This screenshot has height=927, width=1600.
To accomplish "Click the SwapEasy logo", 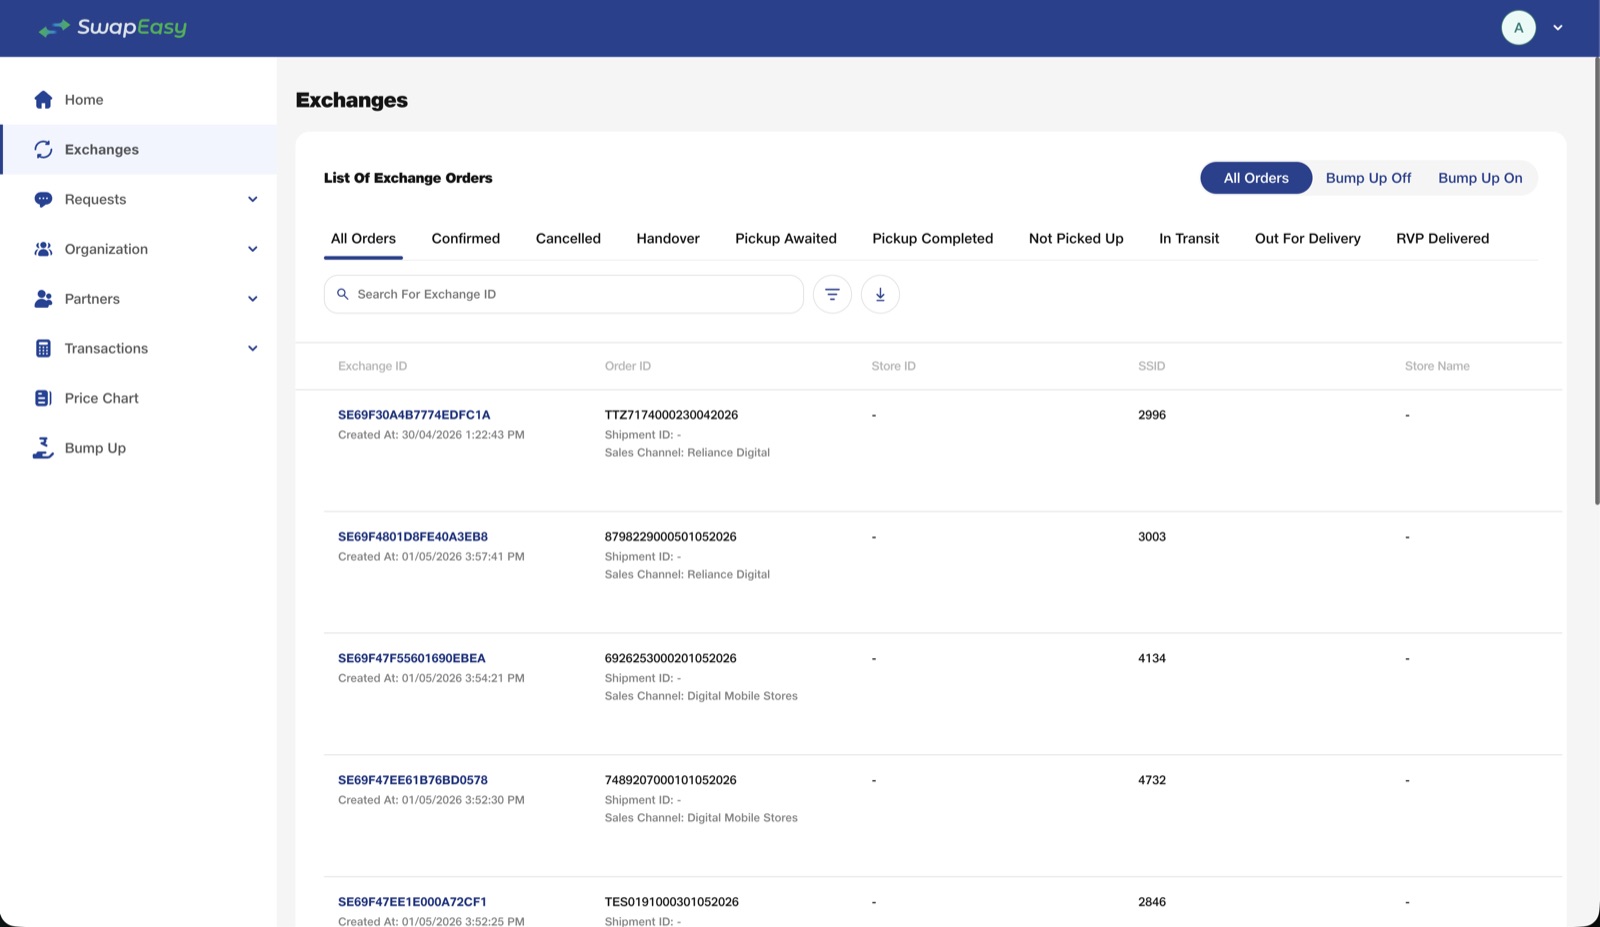I will point(112,28).
